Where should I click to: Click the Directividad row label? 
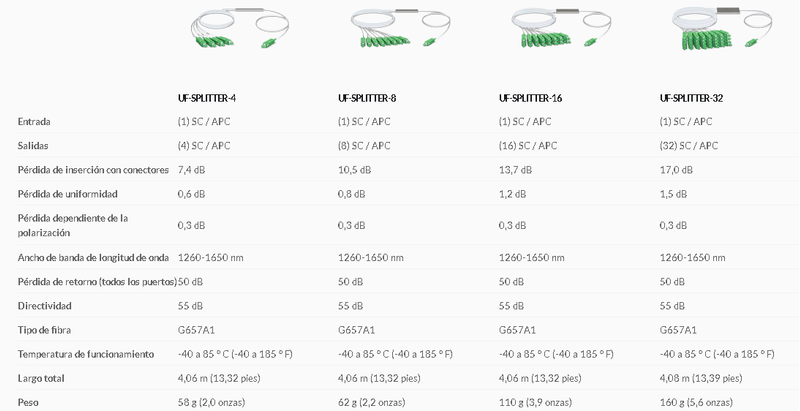pos(45,306)
